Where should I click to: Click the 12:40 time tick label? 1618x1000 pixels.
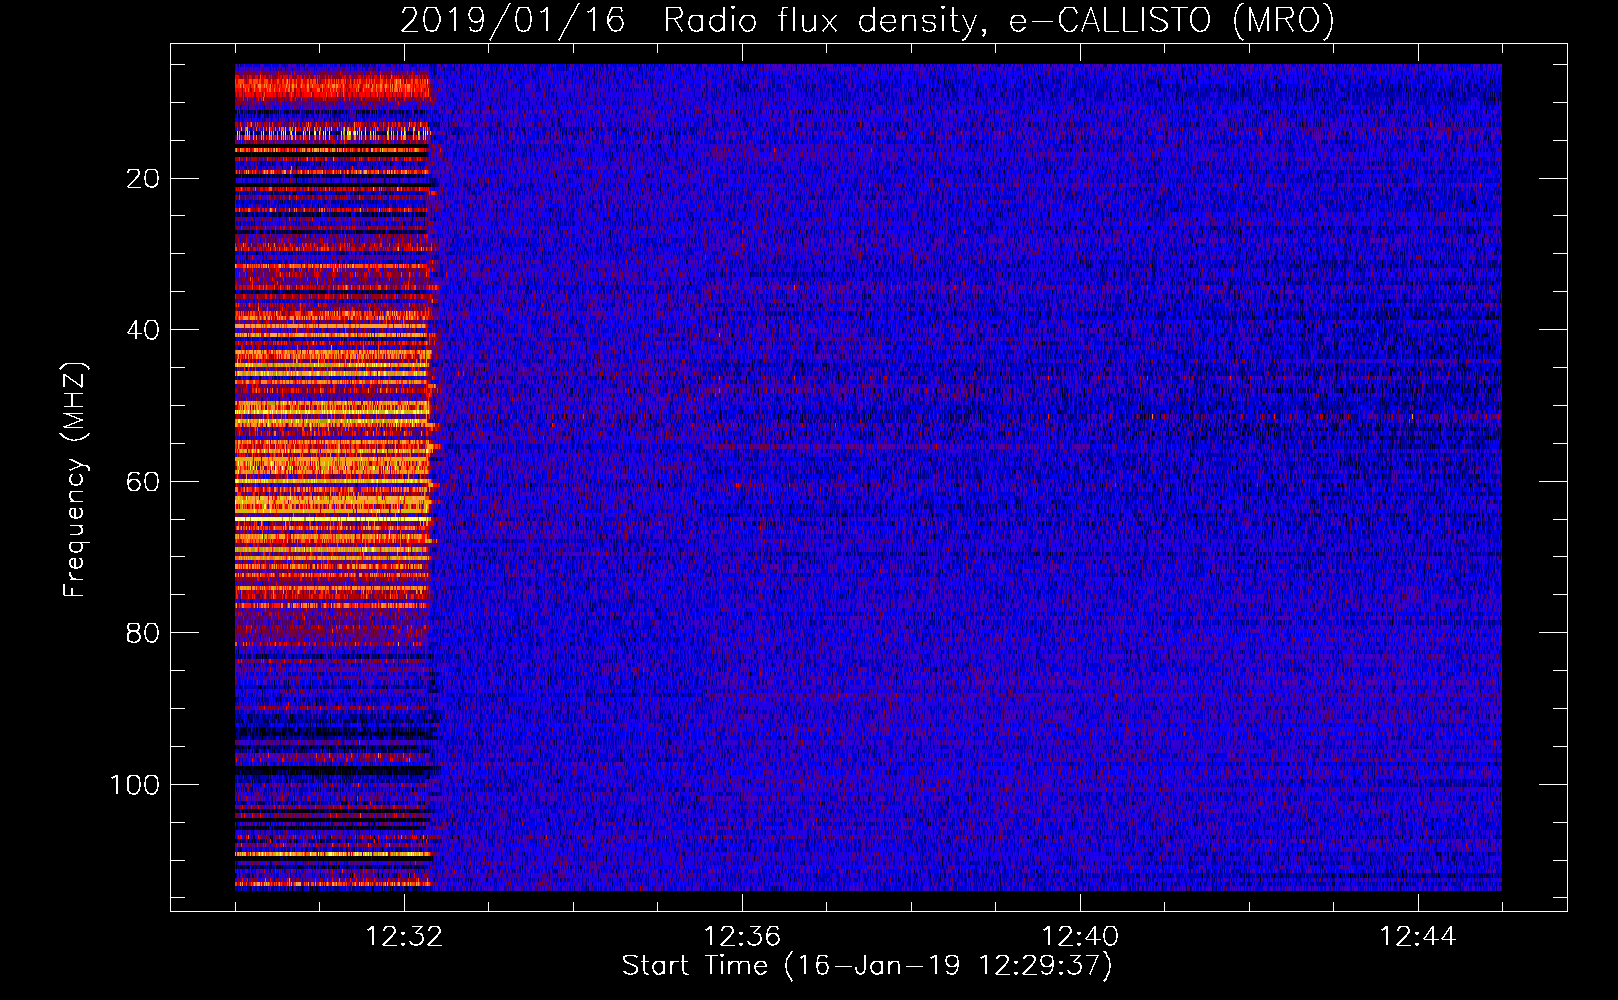click(x=1080, y=937)
